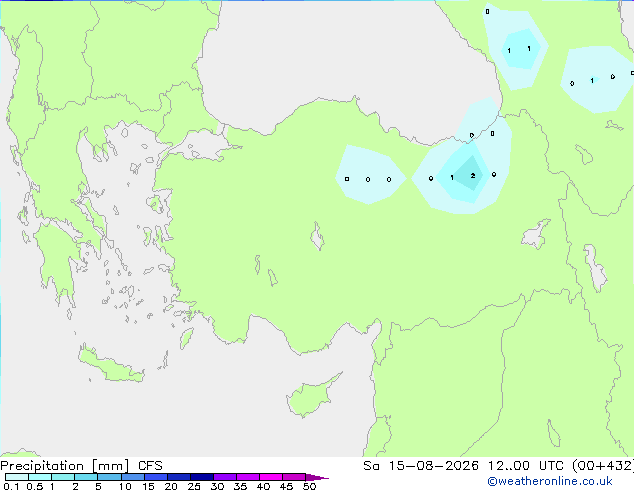The height and width of the screenshot is (490, 634).
Task: Click the 0.1 mm legend color swatch
Action: pyautogui.click(x=17, y=477)
